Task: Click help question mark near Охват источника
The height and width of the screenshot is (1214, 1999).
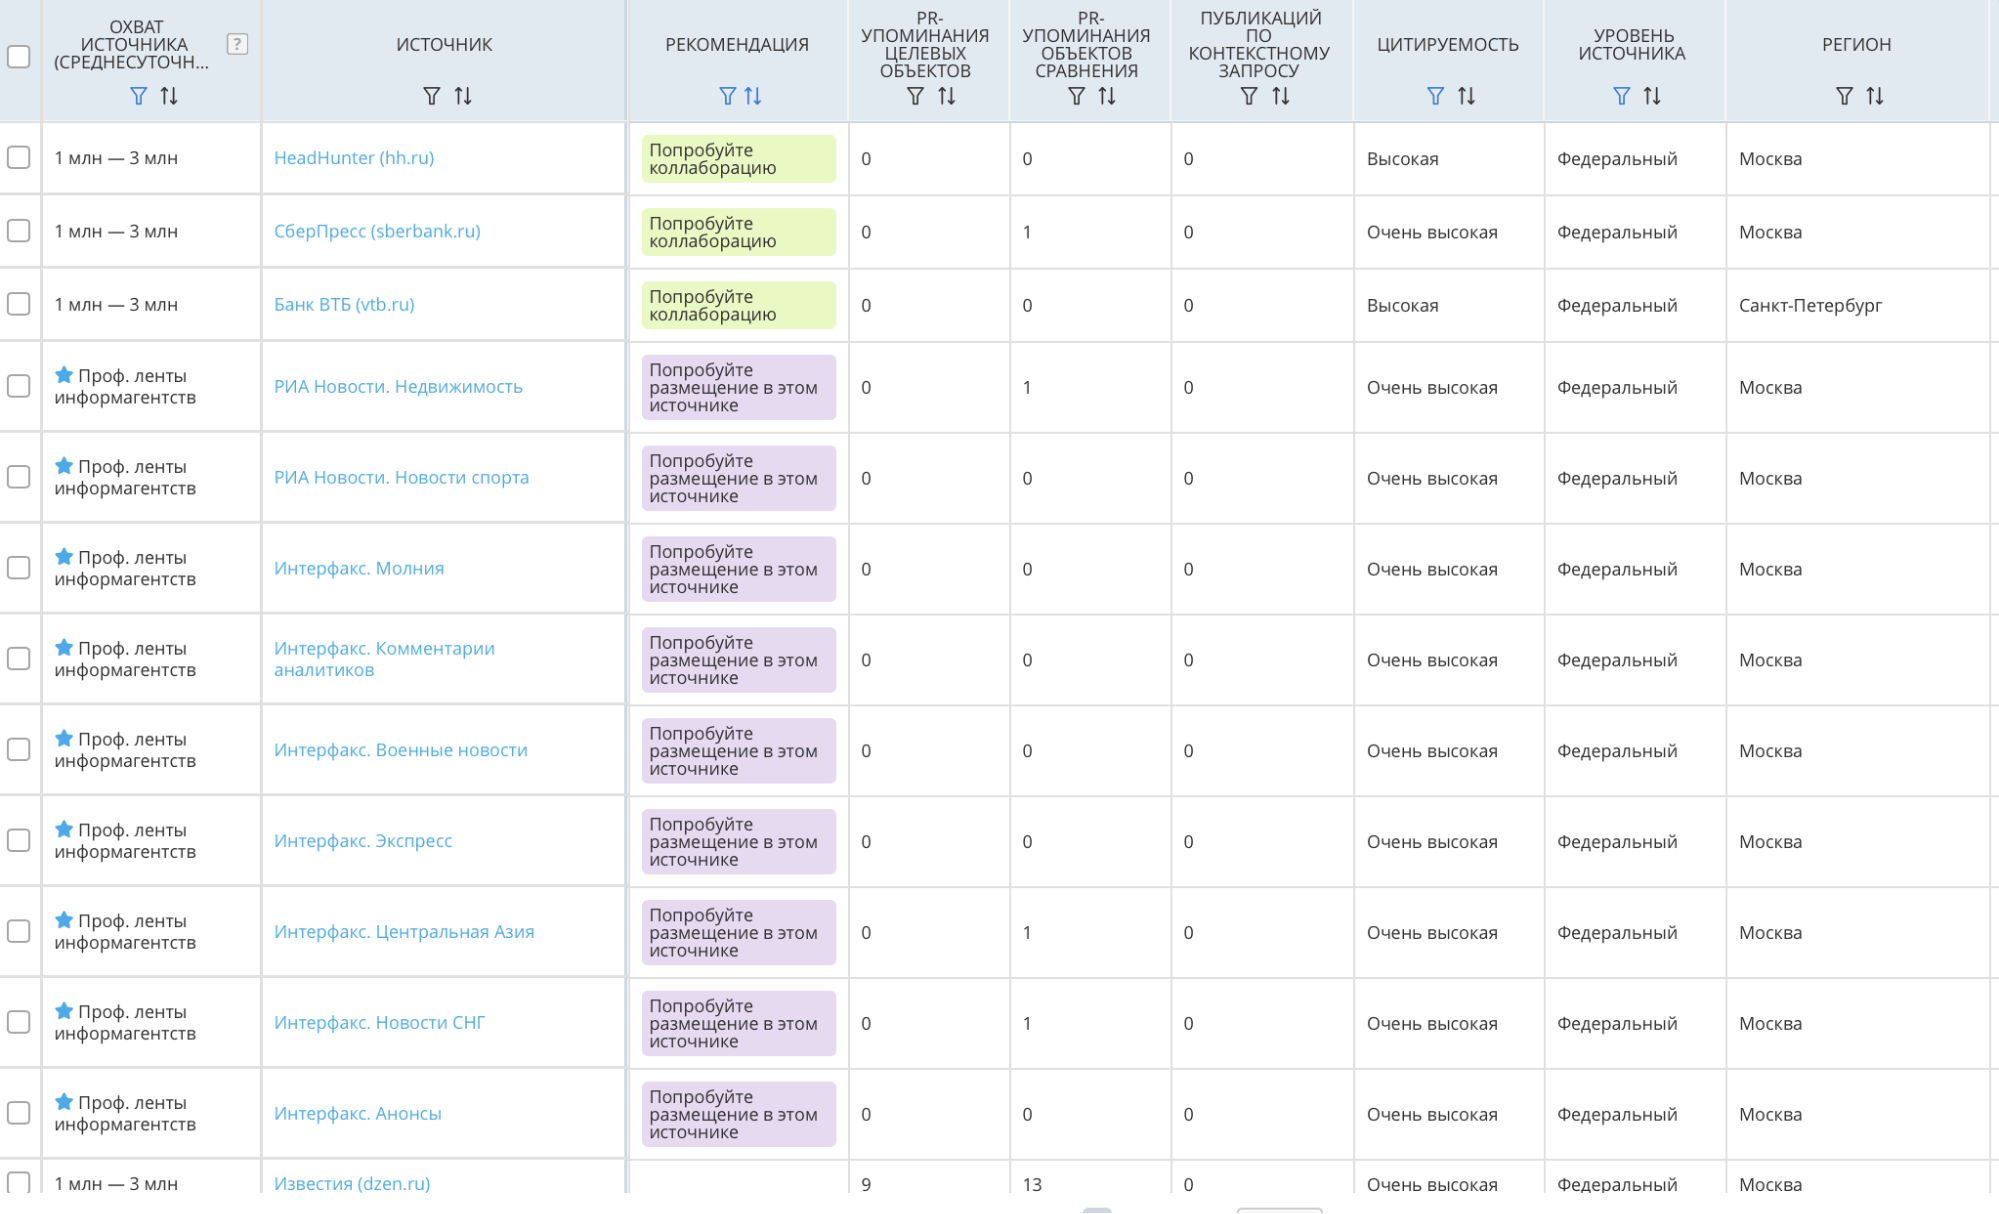Action: (237, 44)
